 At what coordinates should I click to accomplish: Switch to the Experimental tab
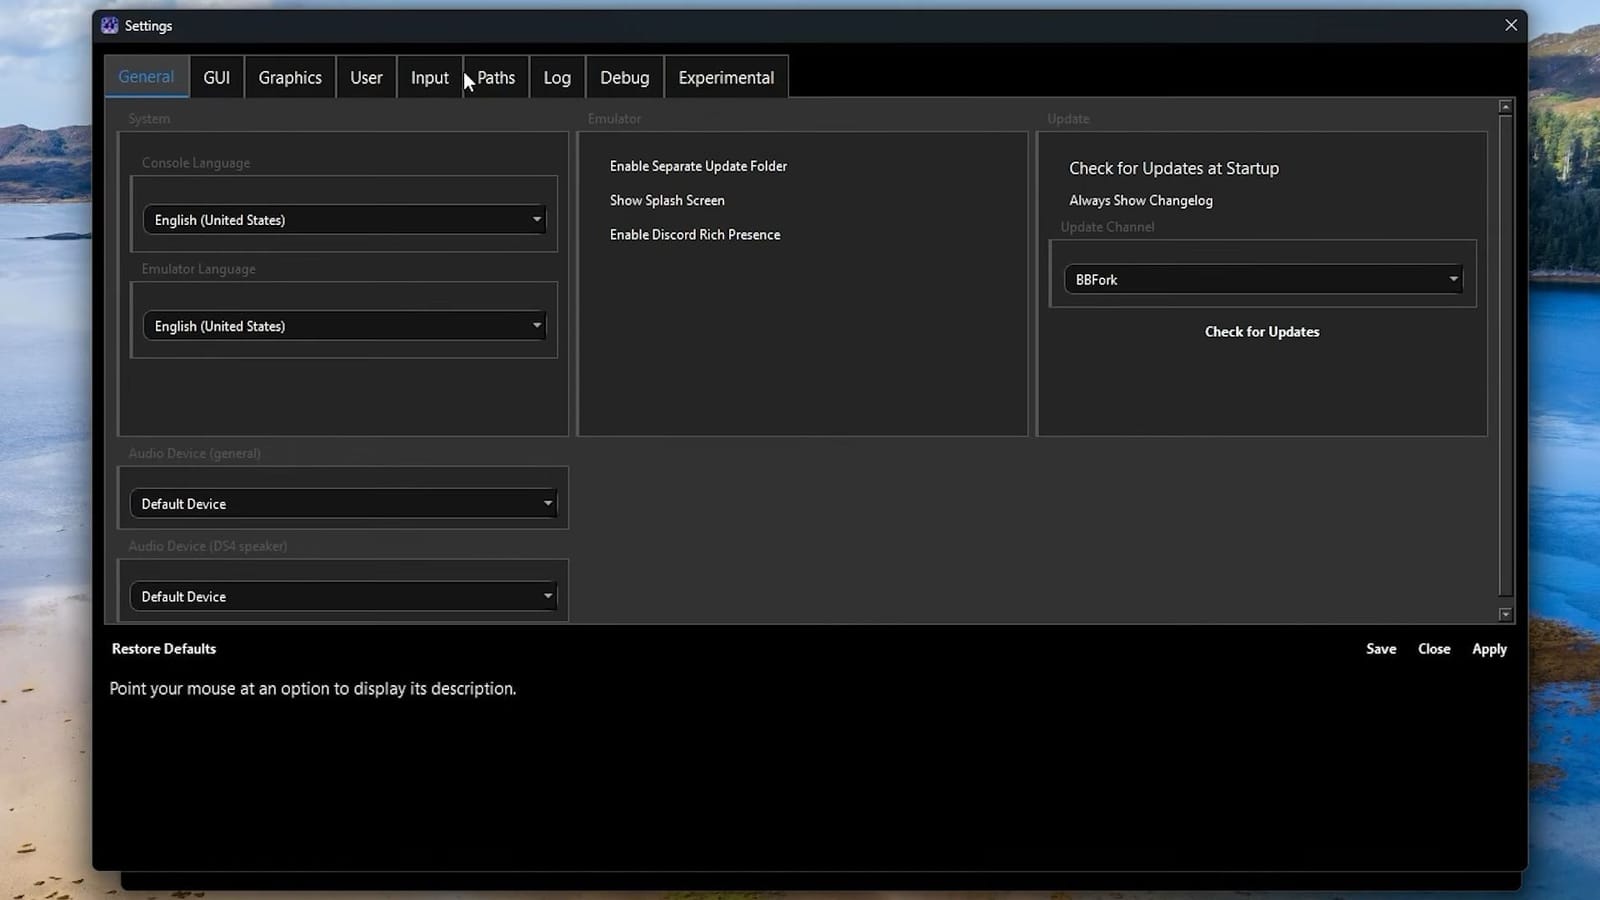tap(726, 77)
